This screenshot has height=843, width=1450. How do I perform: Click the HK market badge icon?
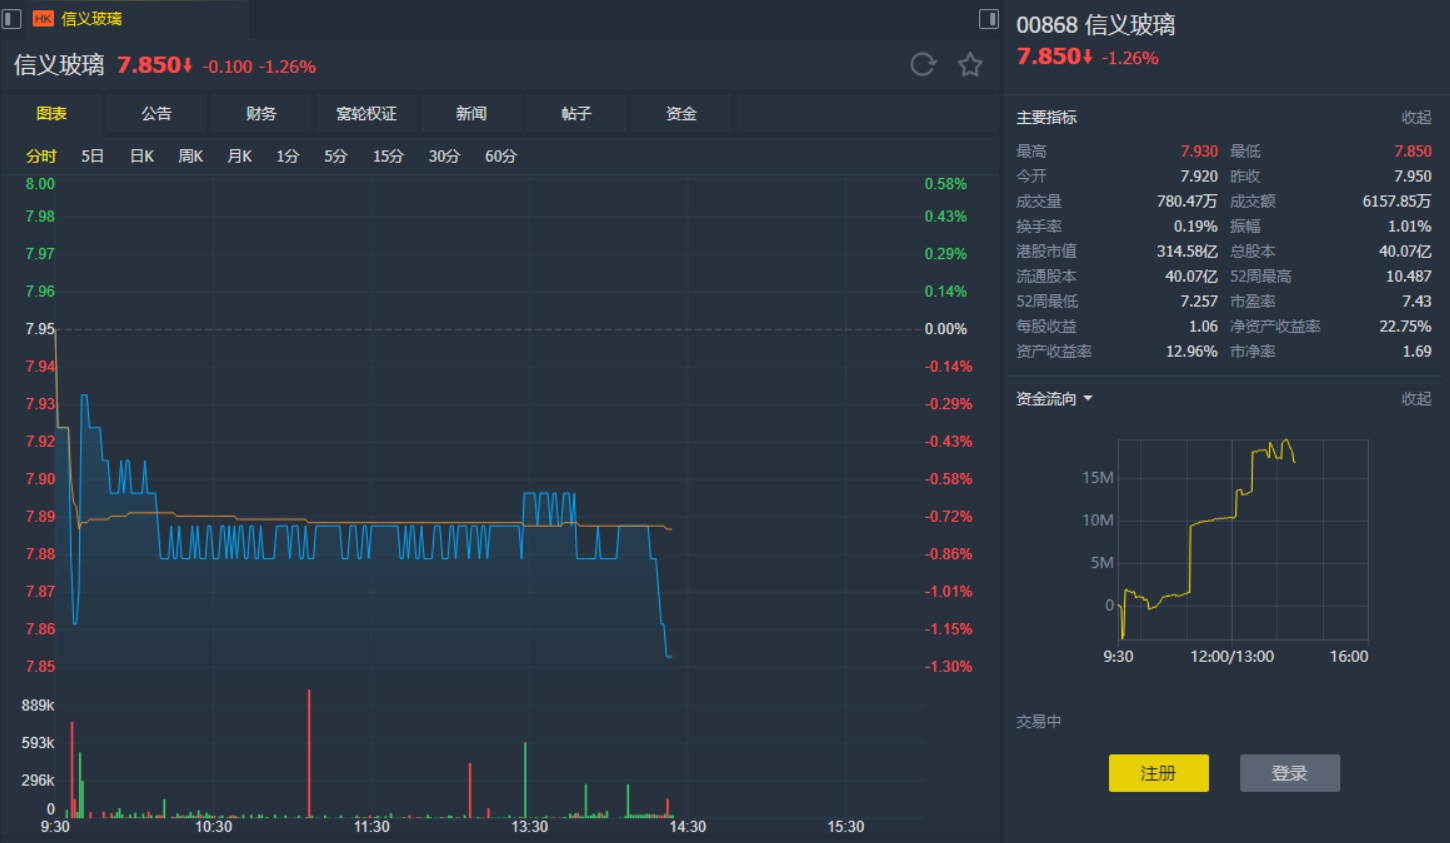(x=43, y=19)
